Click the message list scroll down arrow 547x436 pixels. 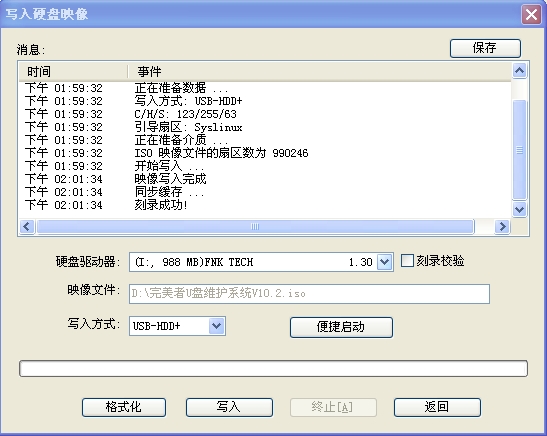tap(519, 210)
